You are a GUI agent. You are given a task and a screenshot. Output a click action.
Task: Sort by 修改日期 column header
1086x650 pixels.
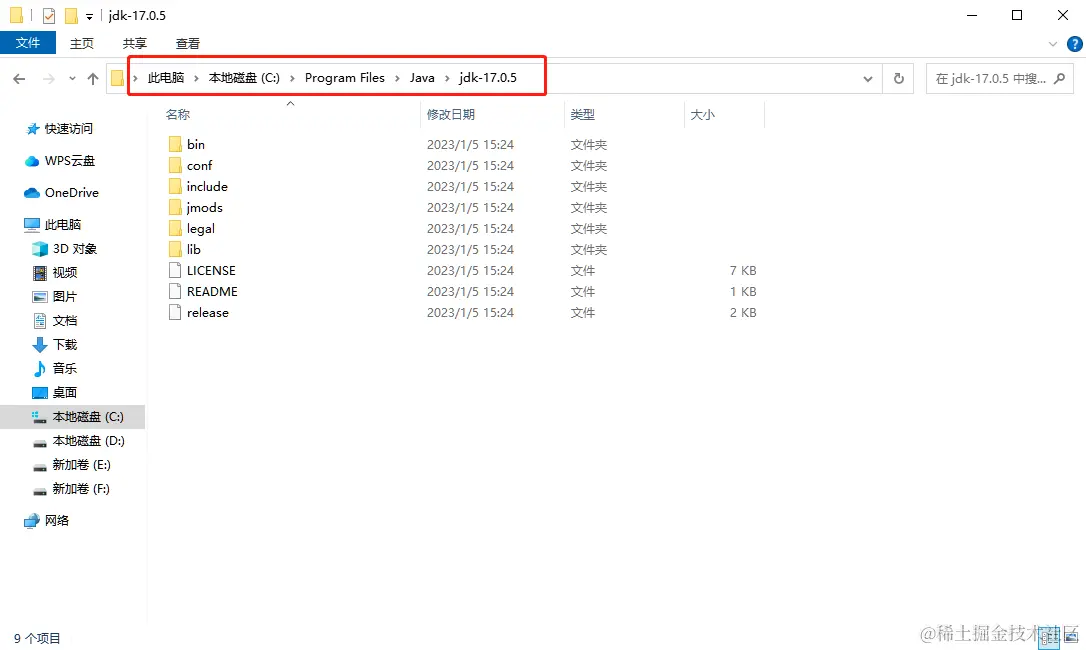click(451, 114)
